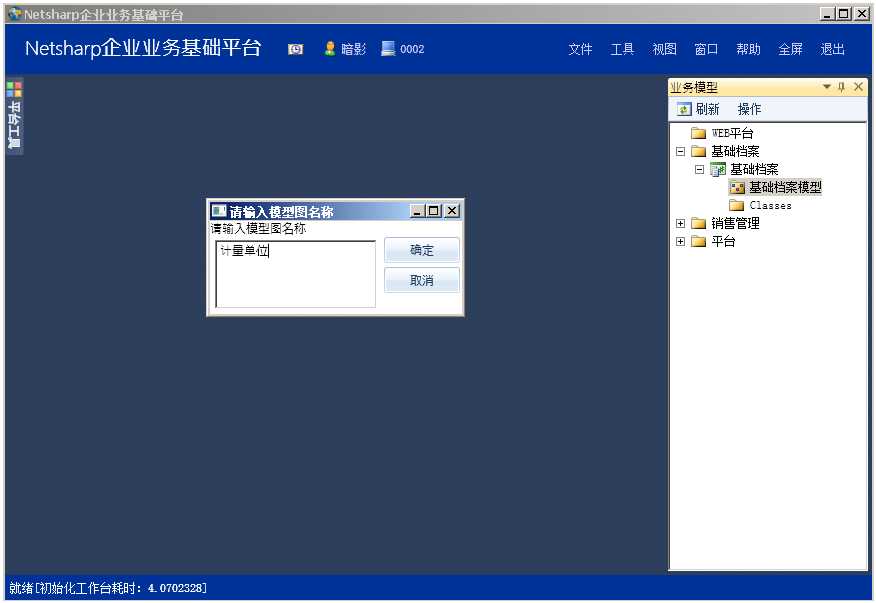Maximize the 请输入模型图名称 dialog
The height and width of the screenshot is (603, 876).
tap(434, 211)
